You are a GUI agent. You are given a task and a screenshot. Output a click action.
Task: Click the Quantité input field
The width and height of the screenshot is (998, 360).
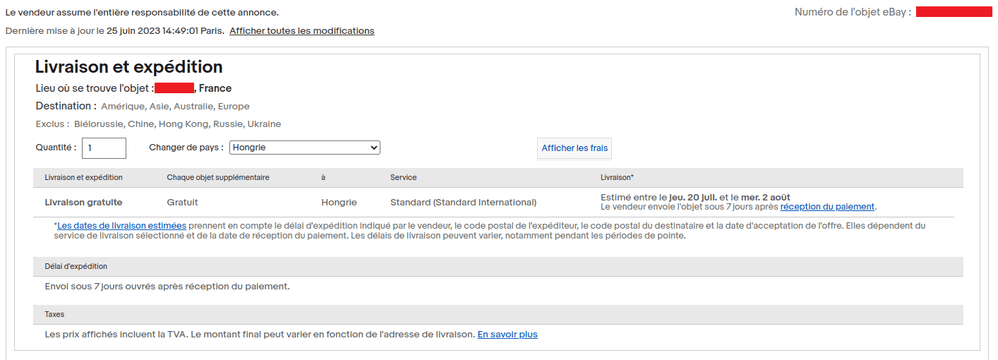[x=104, y=148]
